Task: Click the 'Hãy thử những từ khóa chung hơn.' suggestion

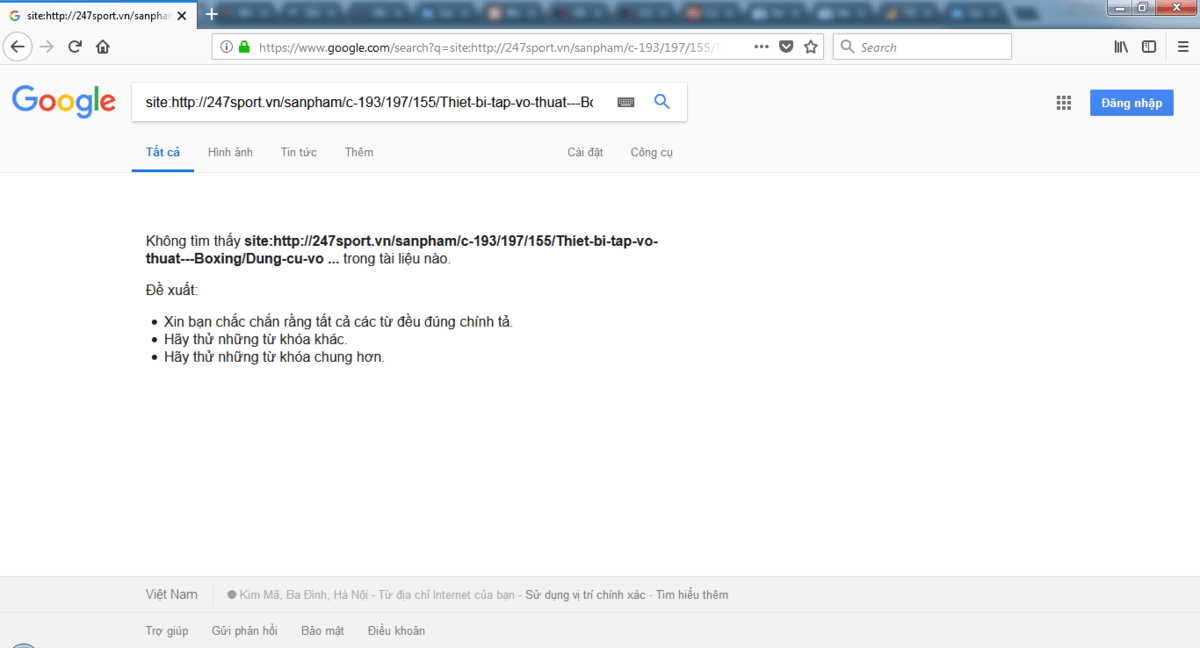Action: coord(274,357)
